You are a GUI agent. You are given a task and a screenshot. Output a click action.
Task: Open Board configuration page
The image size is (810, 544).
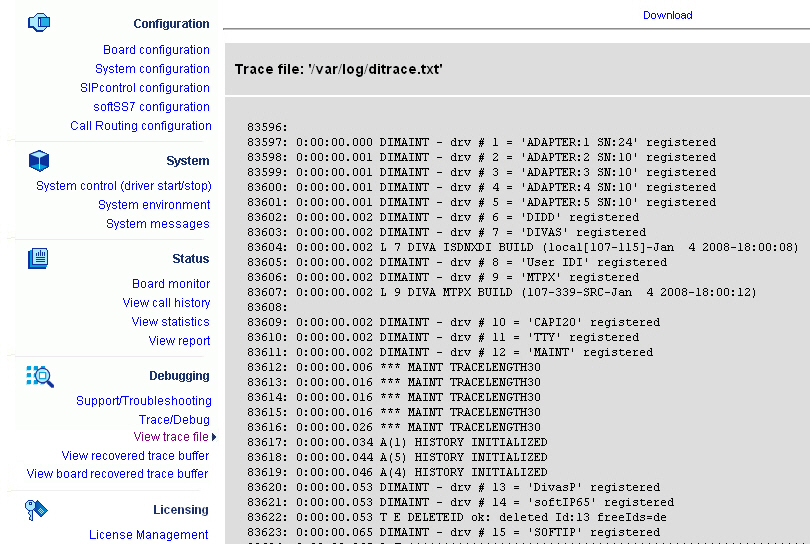pyautogui.click(x=156, y=50)
